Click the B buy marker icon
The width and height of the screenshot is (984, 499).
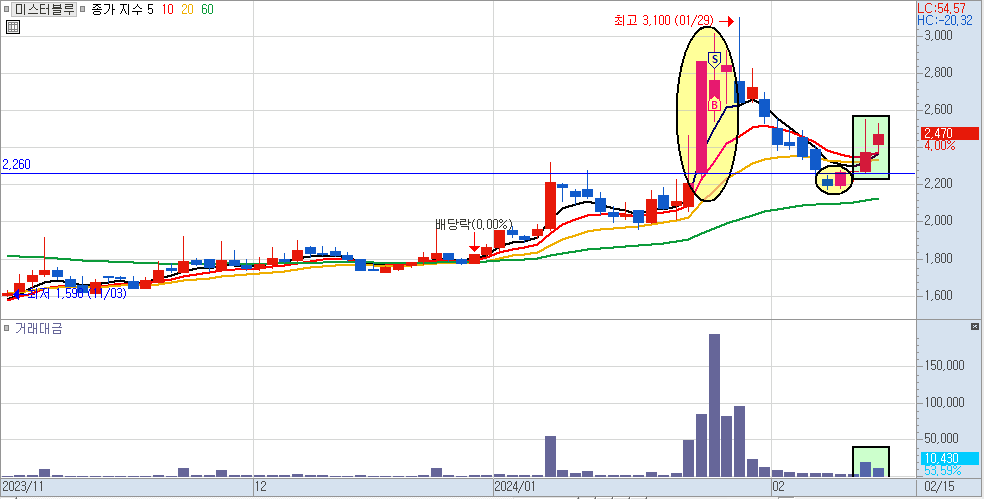pyautogui.click(x=714, y=104)
